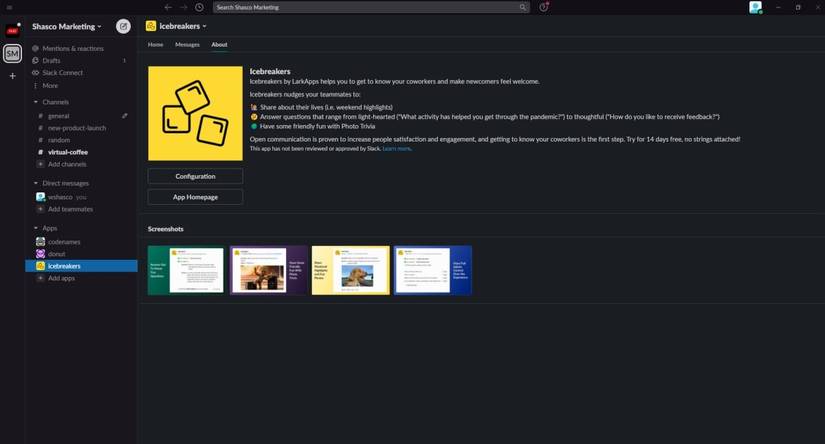
Task: Open the donut app
Action: click(56, 254)
